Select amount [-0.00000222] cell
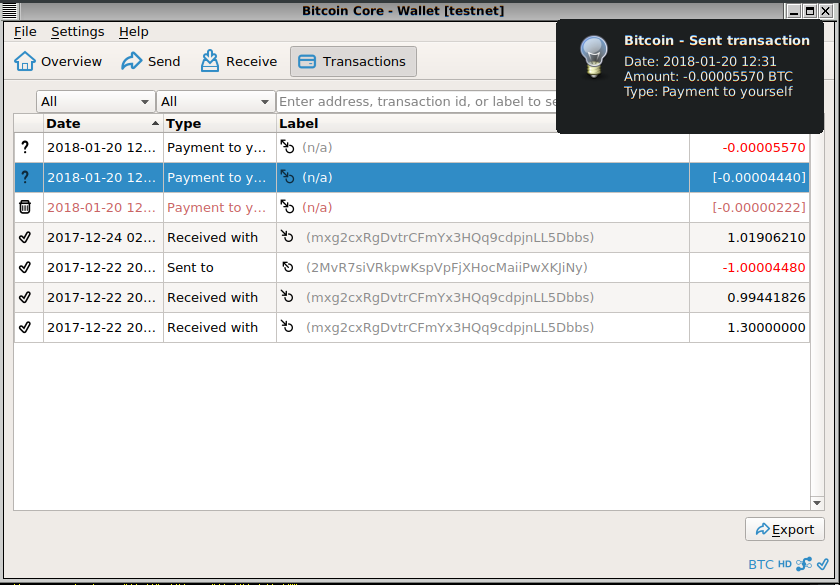The width and height of the screenshot is (840, 585). [x=749, y=207]
